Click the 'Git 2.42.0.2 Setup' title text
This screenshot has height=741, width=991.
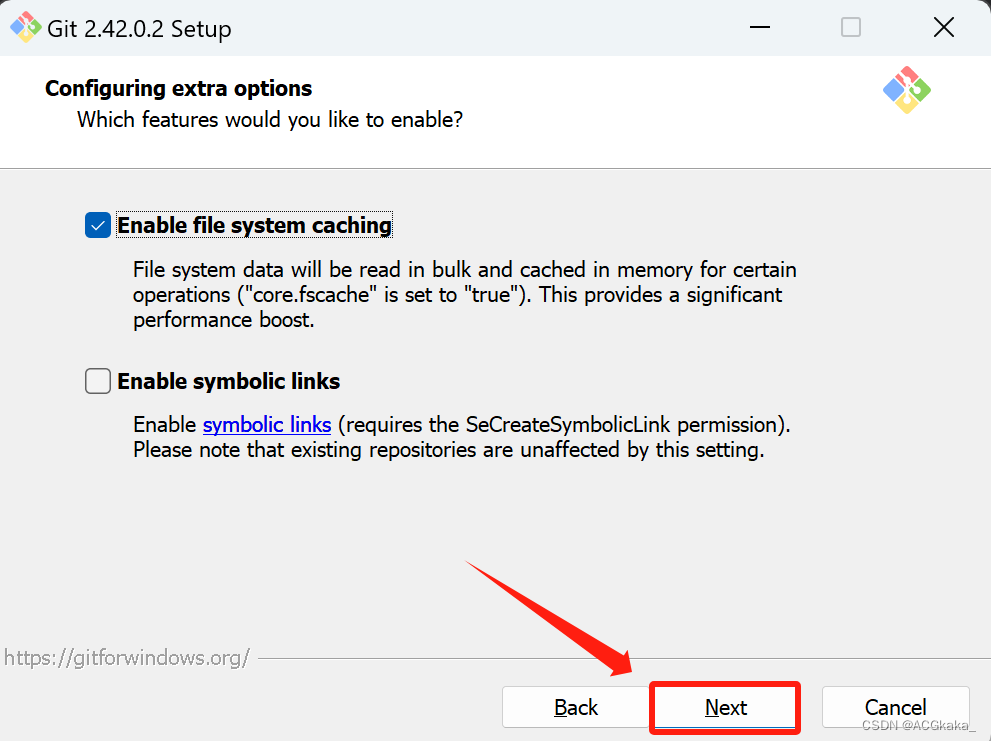click(139, 28)
